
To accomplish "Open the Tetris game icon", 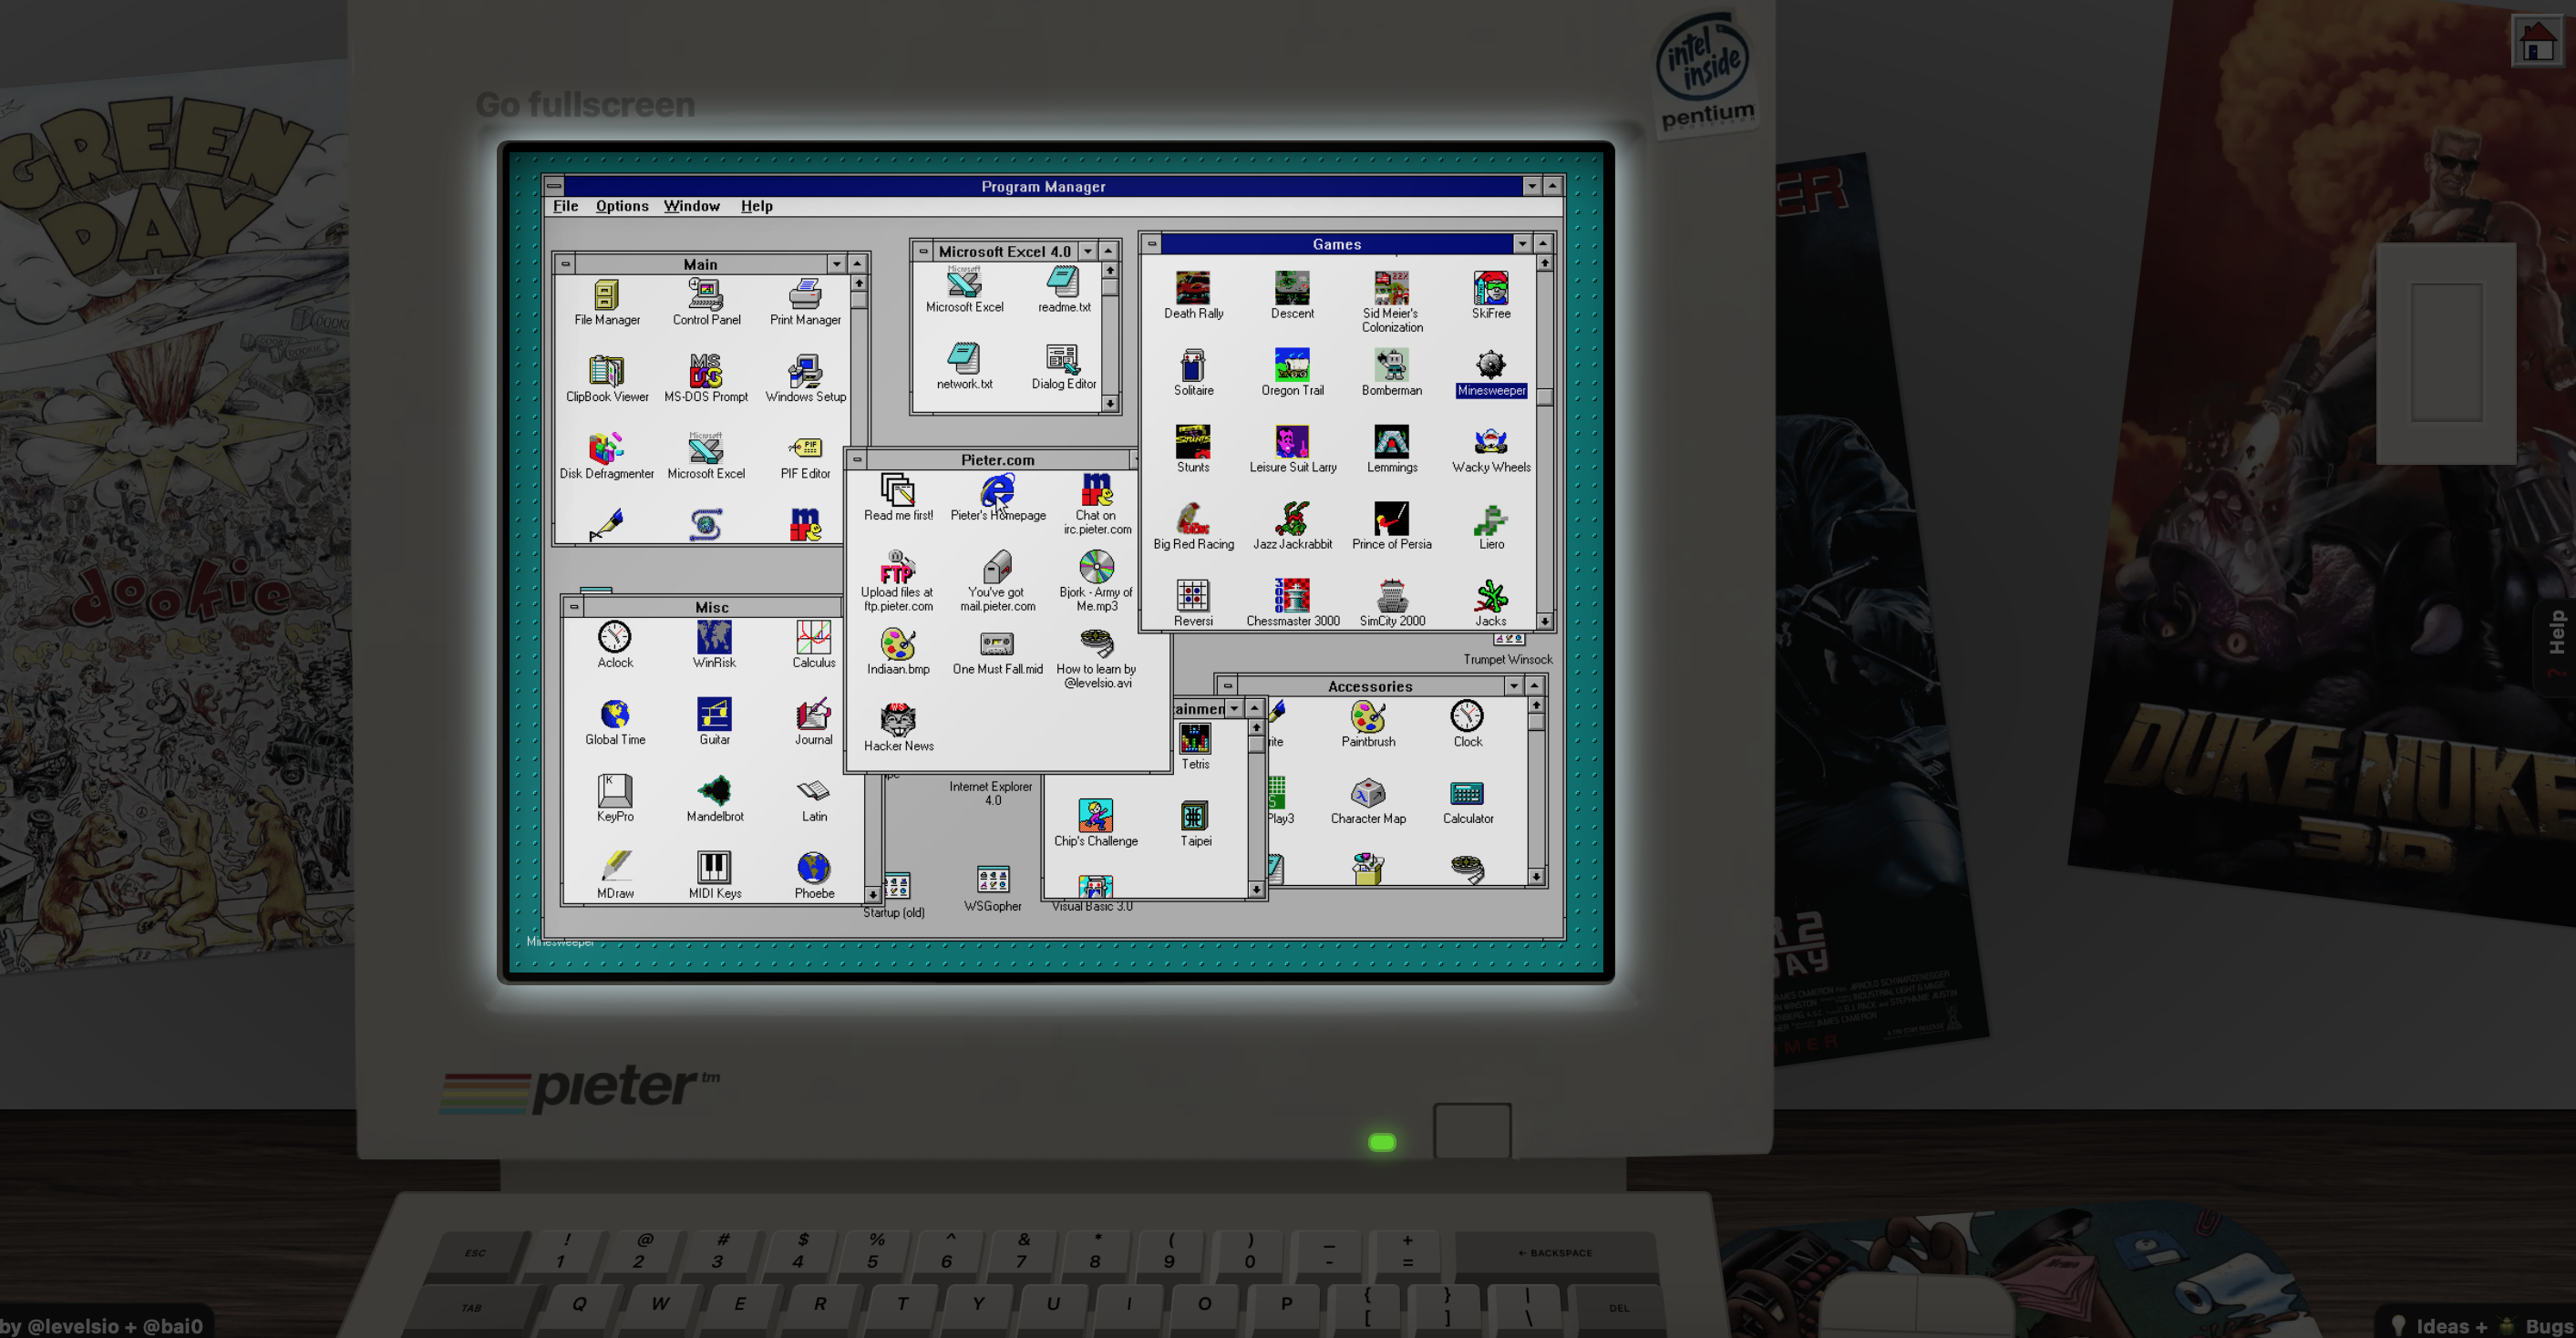I will (x=1194, y=740).
